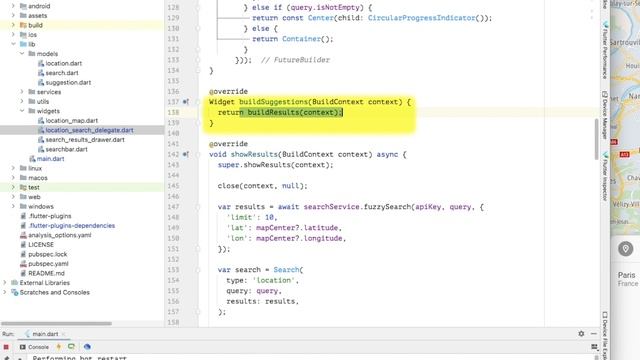Collapse the lib folder
Image resolution: width=640 pixels, height=360 pixels.
13,44
